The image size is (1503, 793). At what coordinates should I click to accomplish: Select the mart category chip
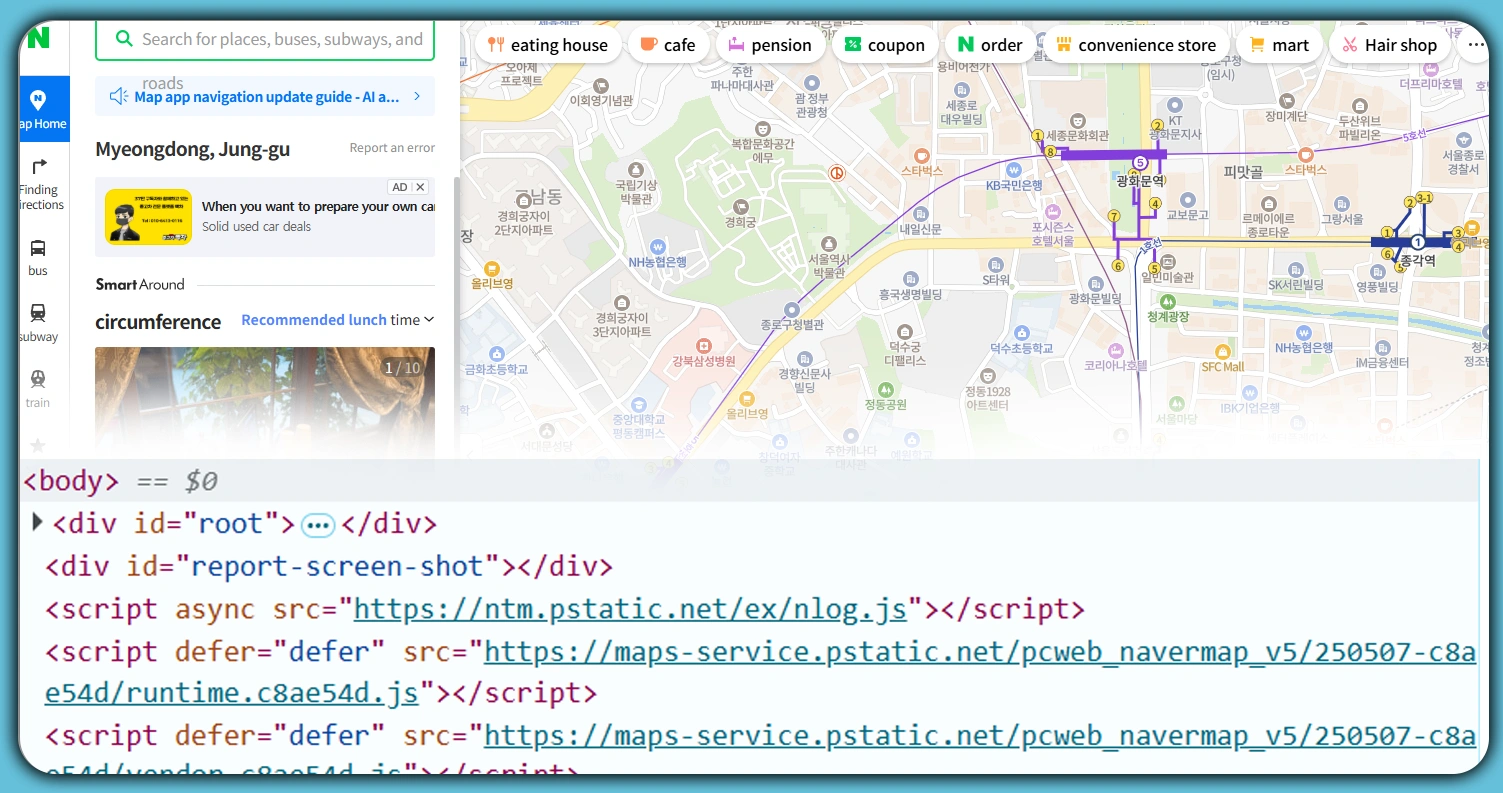[x=1279, y=44]
